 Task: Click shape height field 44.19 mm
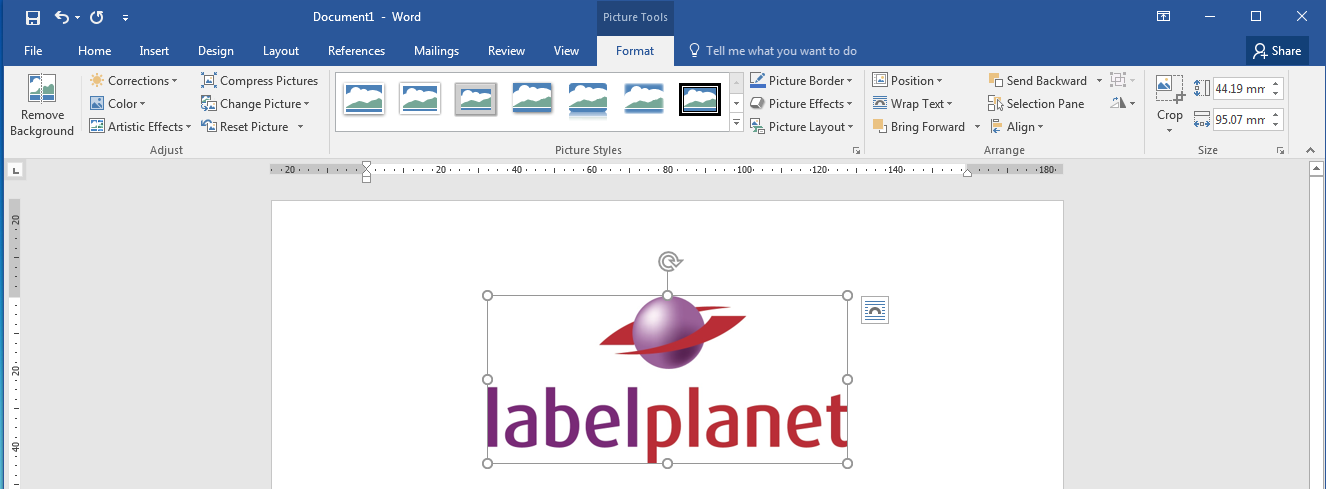[1241, 89]
